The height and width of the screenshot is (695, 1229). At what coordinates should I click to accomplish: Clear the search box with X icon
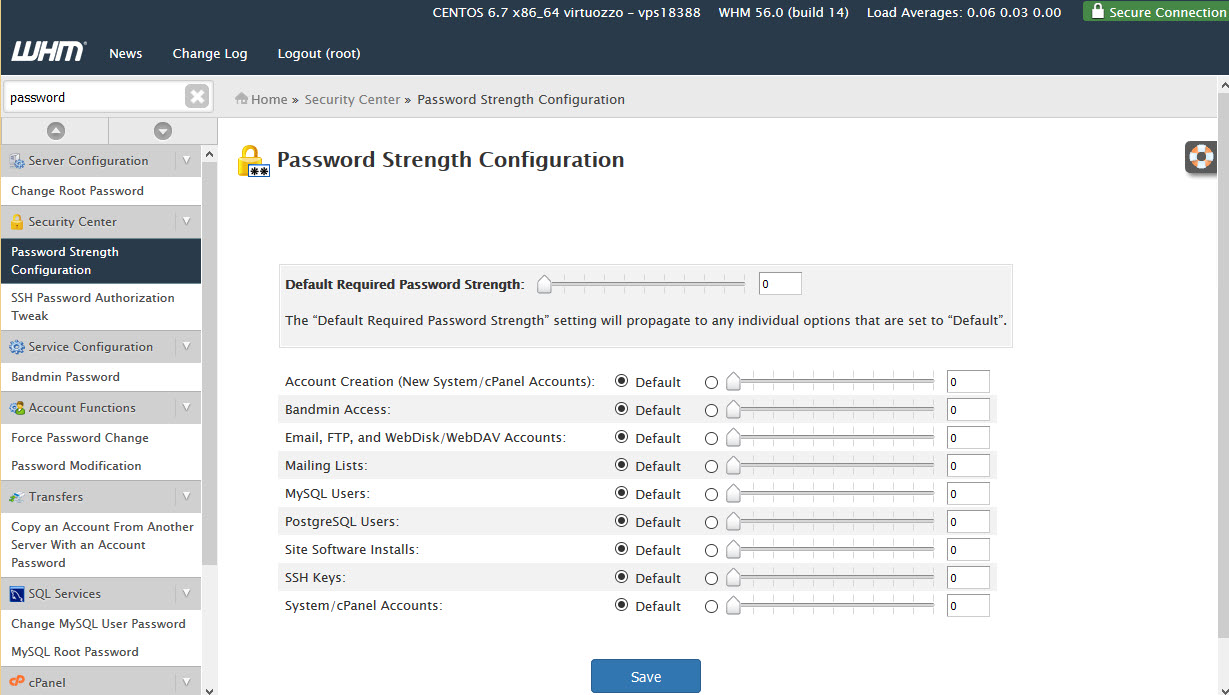pos(197,97)
